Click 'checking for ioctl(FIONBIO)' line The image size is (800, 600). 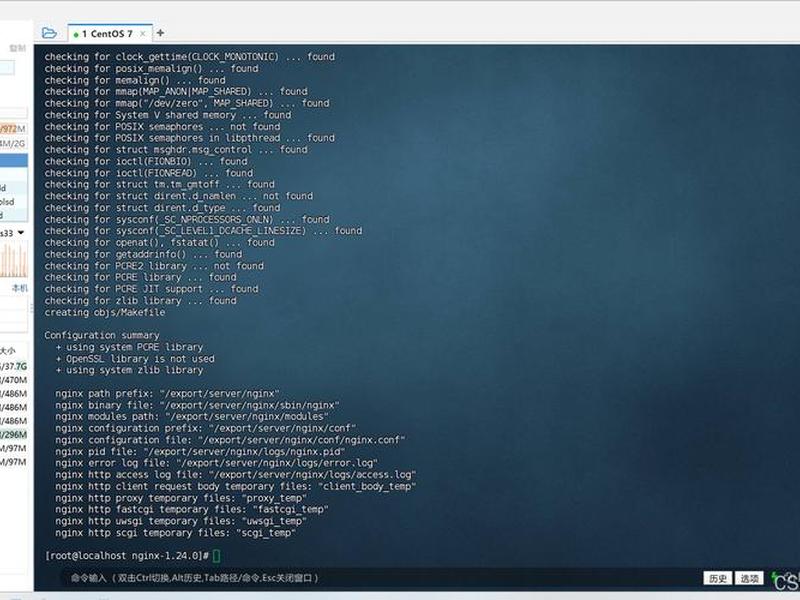coord(146,161)
